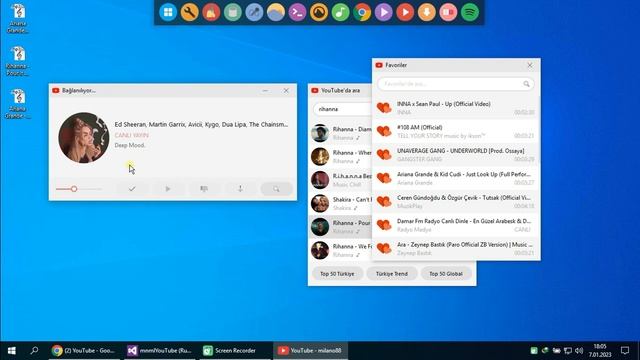The height and width of the screenshot is (360, 640).
Task: Open the purple terminal prompt dock icon
Action: pyautogui.click(x=298, y=12)
